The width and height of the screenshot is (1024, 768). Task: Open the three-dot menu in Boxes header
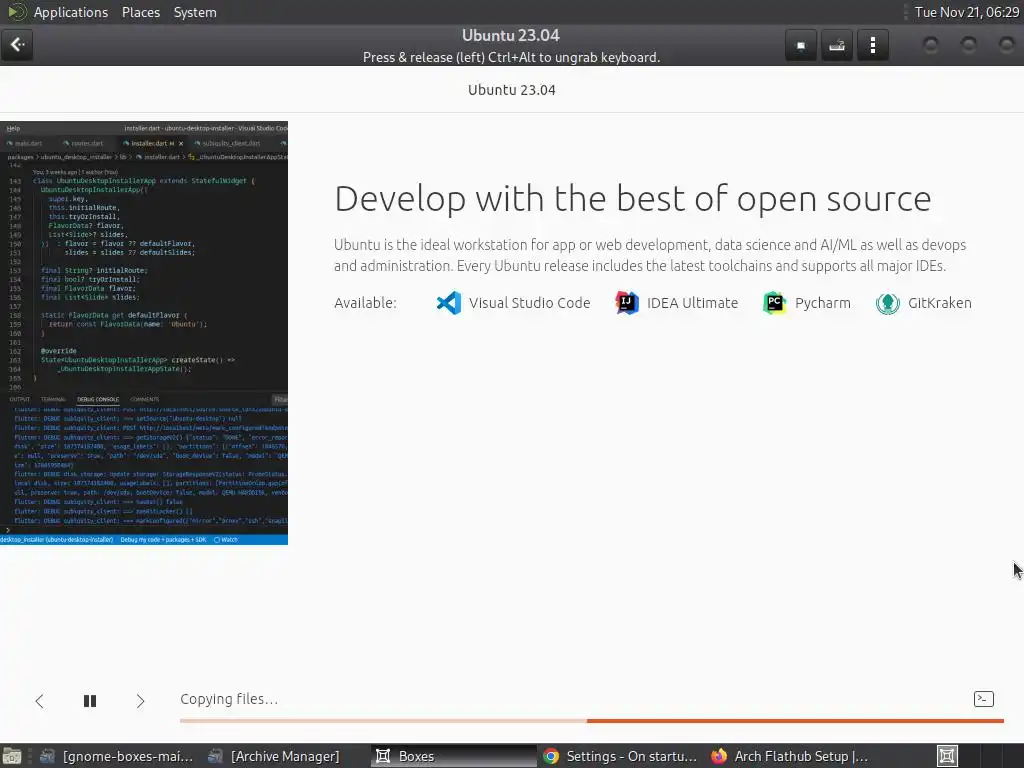[x=872, y=46]
